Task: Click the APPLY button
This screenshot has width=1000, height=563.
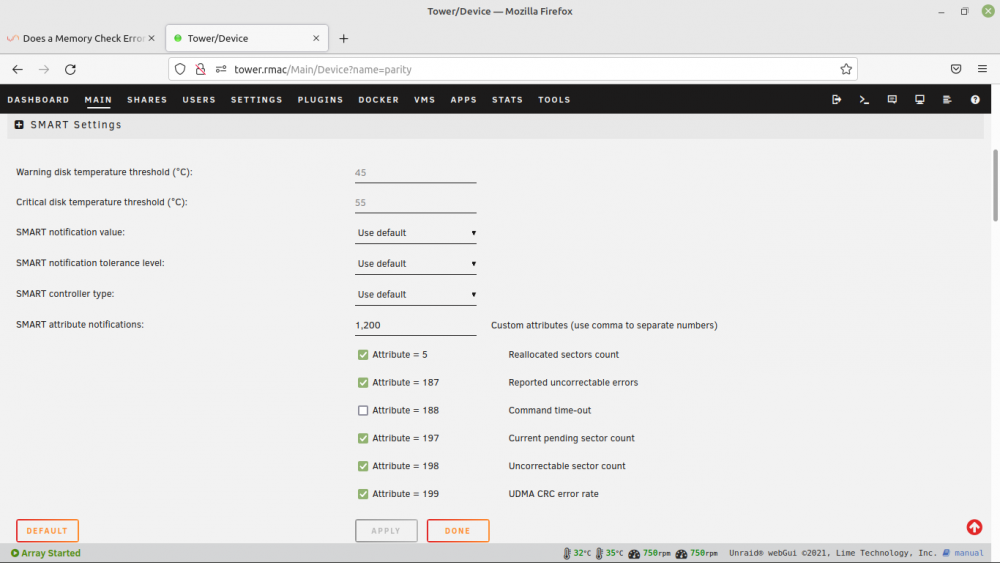Action: pyautogui.click(x=386, y=530)
